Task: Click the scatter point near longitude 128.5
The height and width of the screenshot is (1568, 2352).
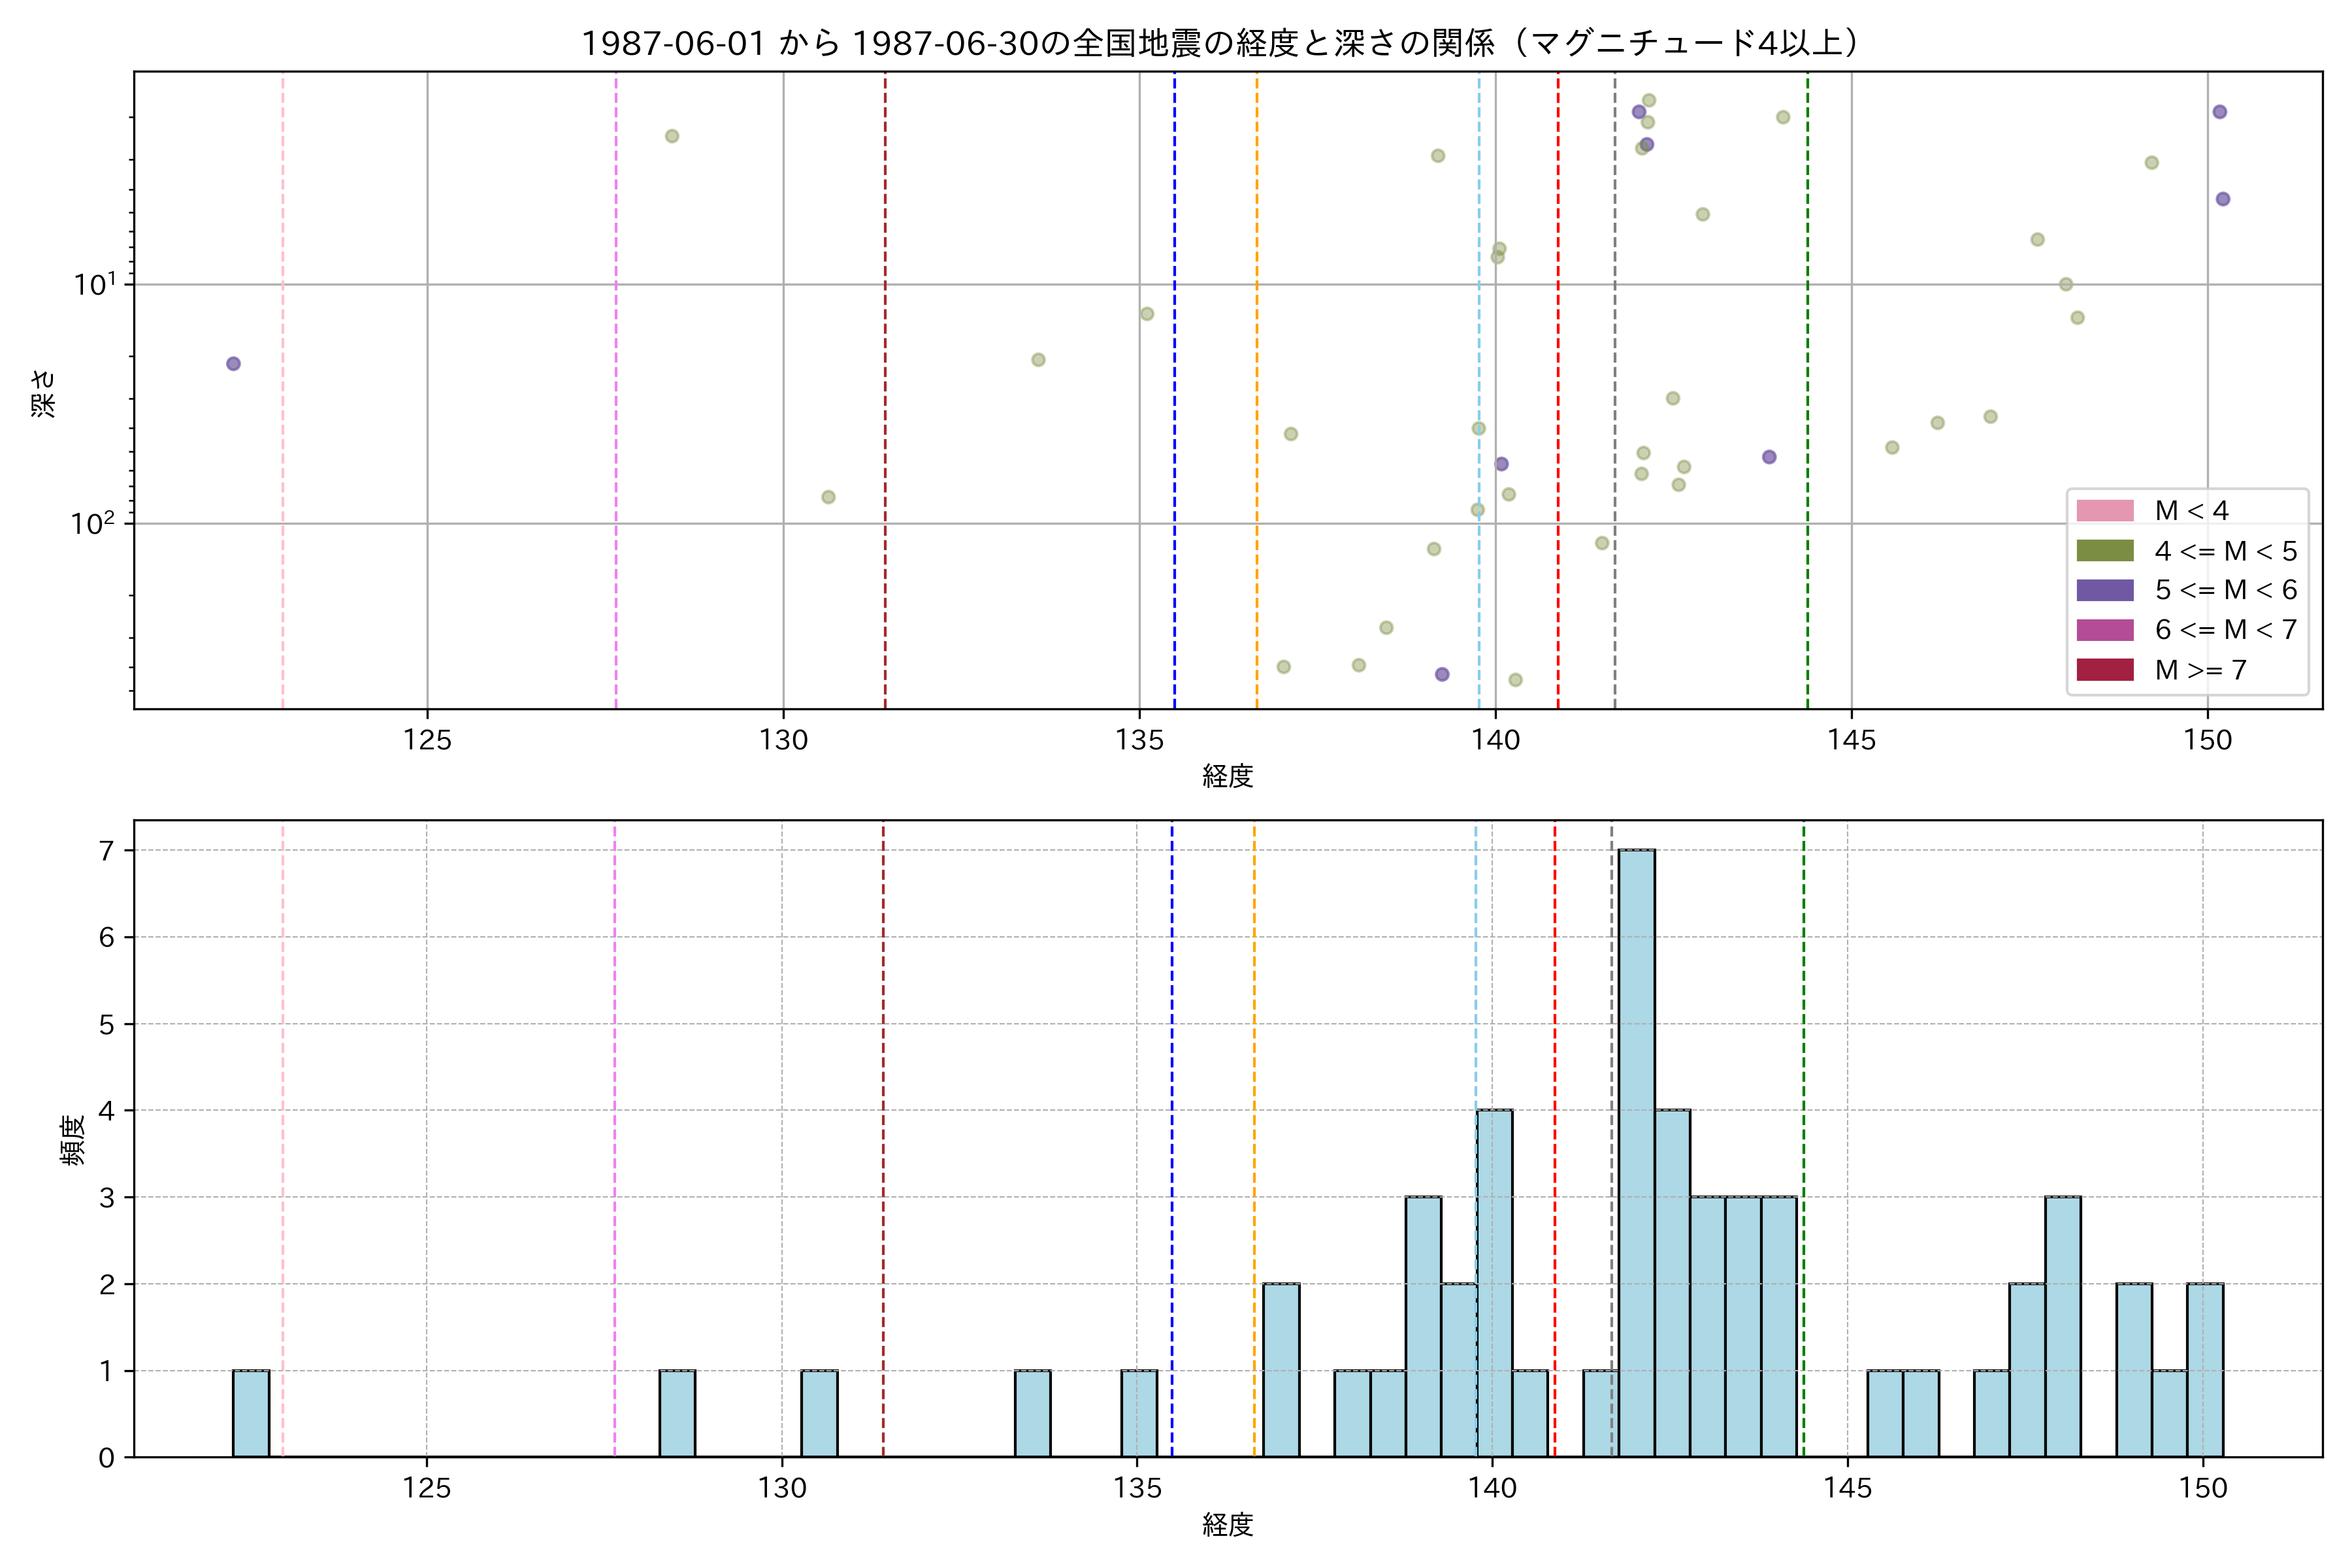Action: click(672, 136)
